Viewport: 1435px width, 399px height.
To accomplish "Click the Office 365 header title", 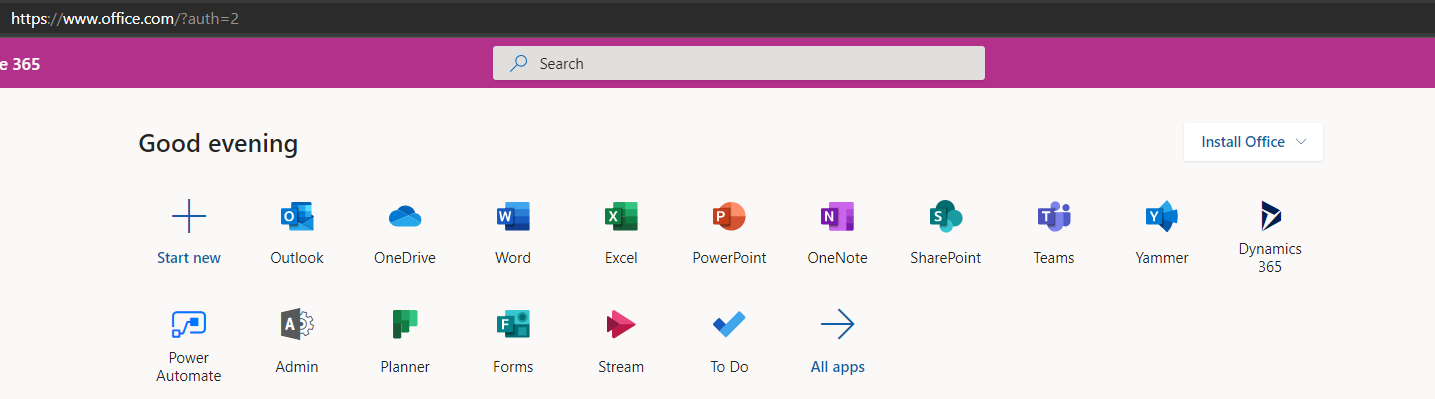I will tap(20, 64).
